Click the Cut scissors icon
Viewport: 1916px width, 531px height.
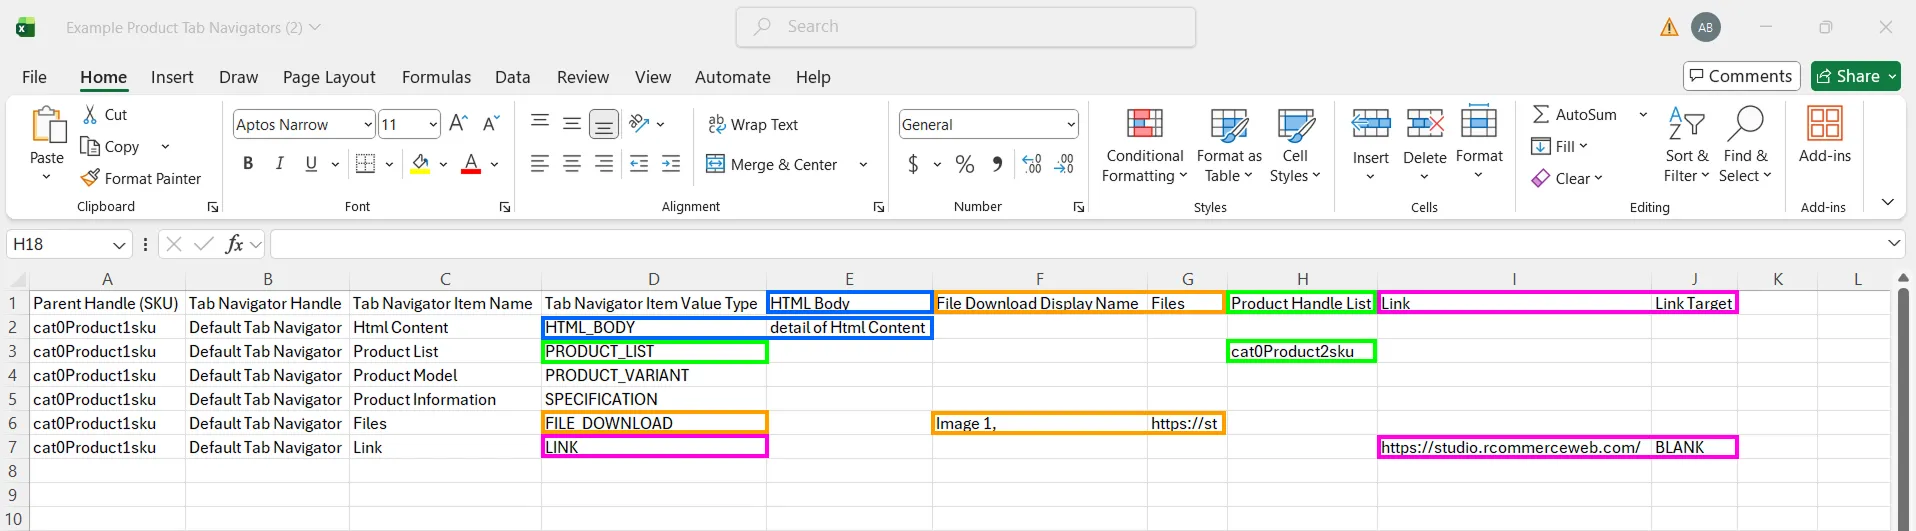(90, 115)
